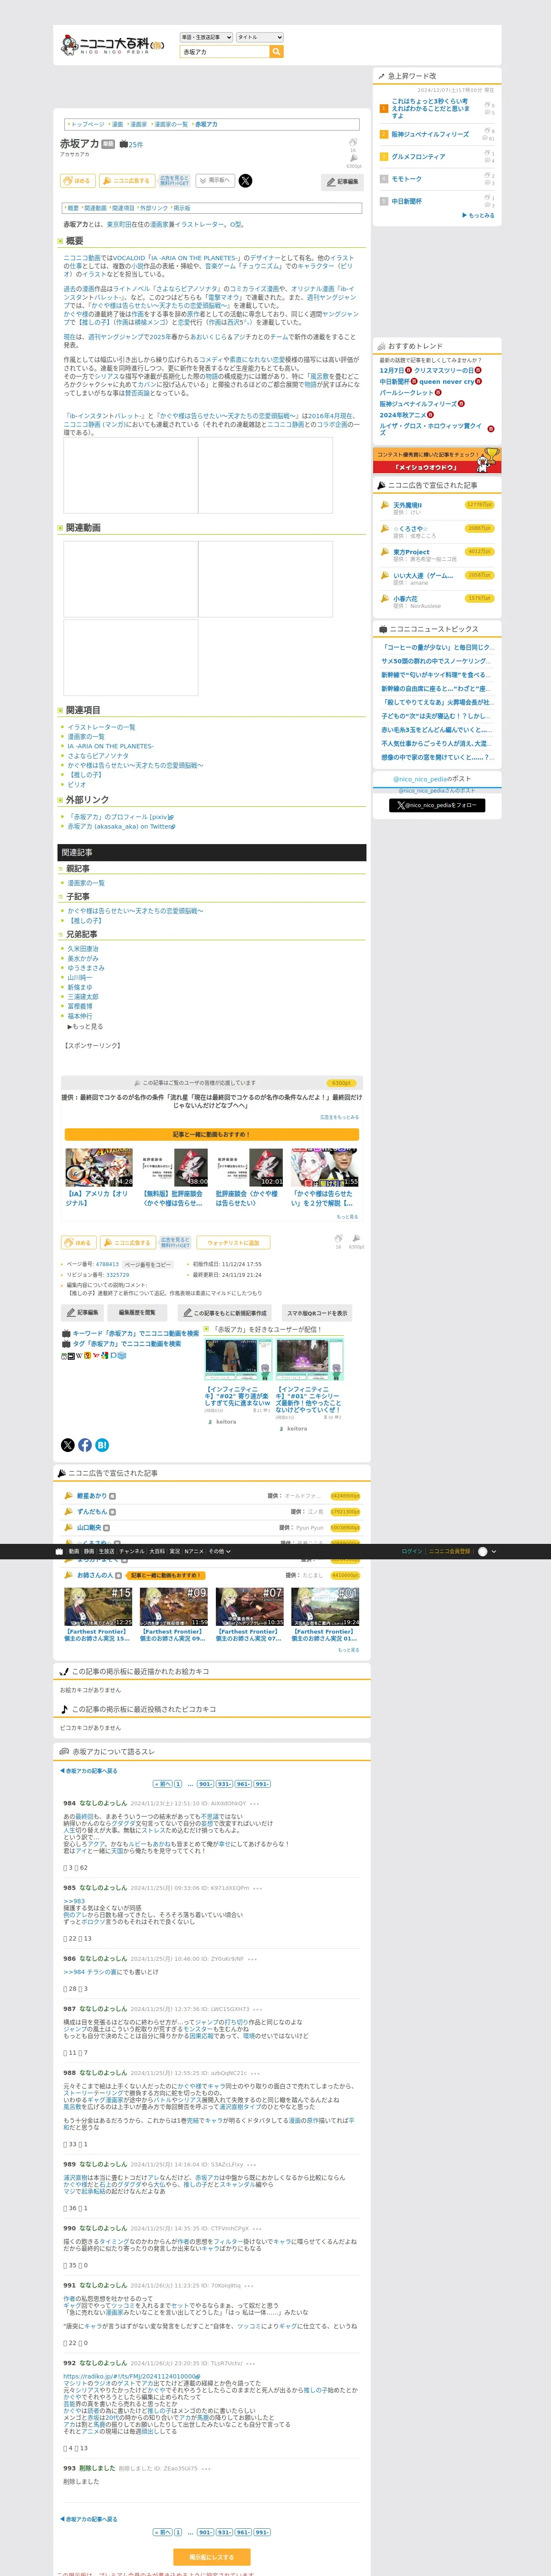Click the top ニコニ広告する button
The image size is (551, 2576).
[126, 181]
